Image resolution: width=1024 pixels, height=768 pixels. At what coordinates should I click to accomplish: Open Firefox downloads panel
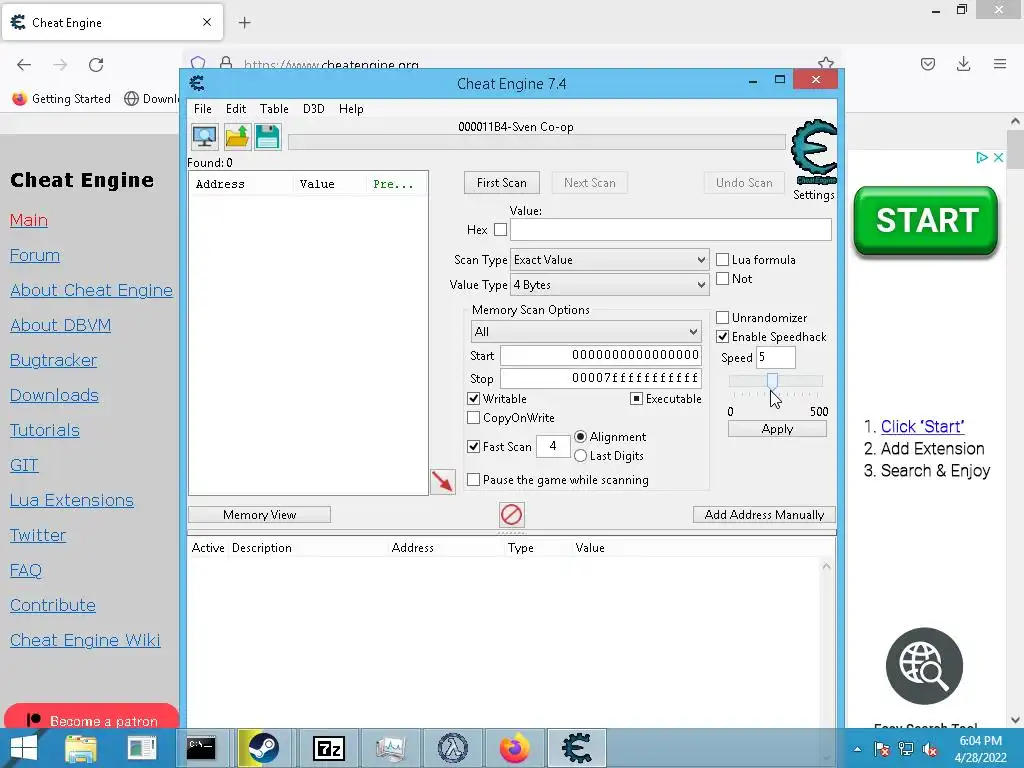tap(963, 64)
